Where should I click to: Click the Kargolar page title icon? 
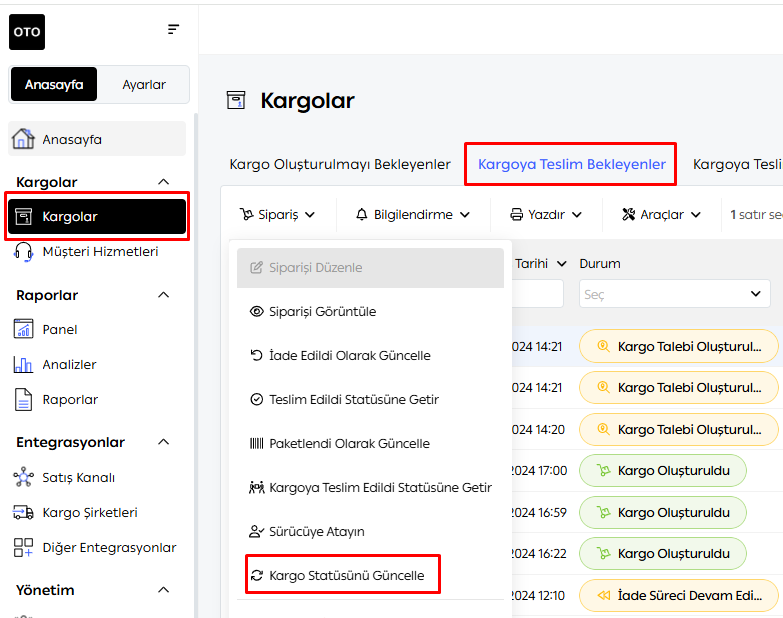tap(236, 100)
